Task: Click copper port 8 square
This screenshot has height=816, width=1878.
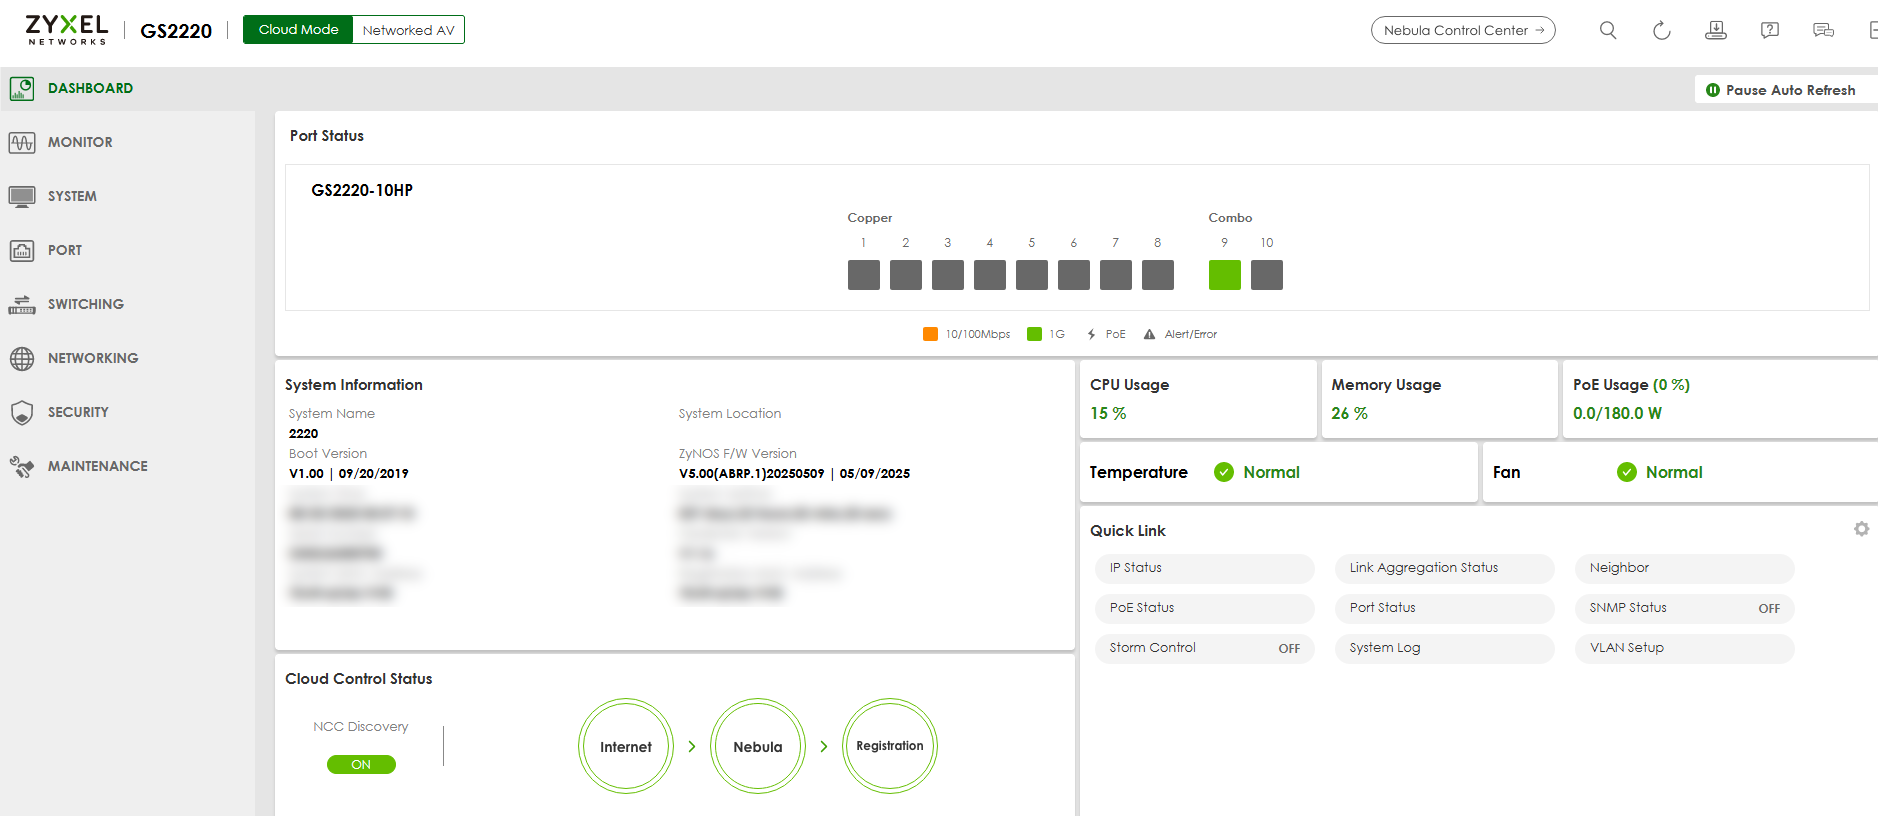Action: click(x=1158, y=275)
